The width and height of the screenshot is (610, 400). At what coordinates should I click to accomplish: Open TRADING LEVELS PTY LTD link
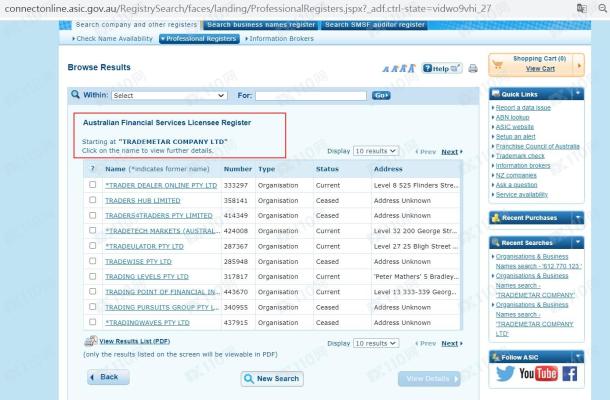[147, 277]
